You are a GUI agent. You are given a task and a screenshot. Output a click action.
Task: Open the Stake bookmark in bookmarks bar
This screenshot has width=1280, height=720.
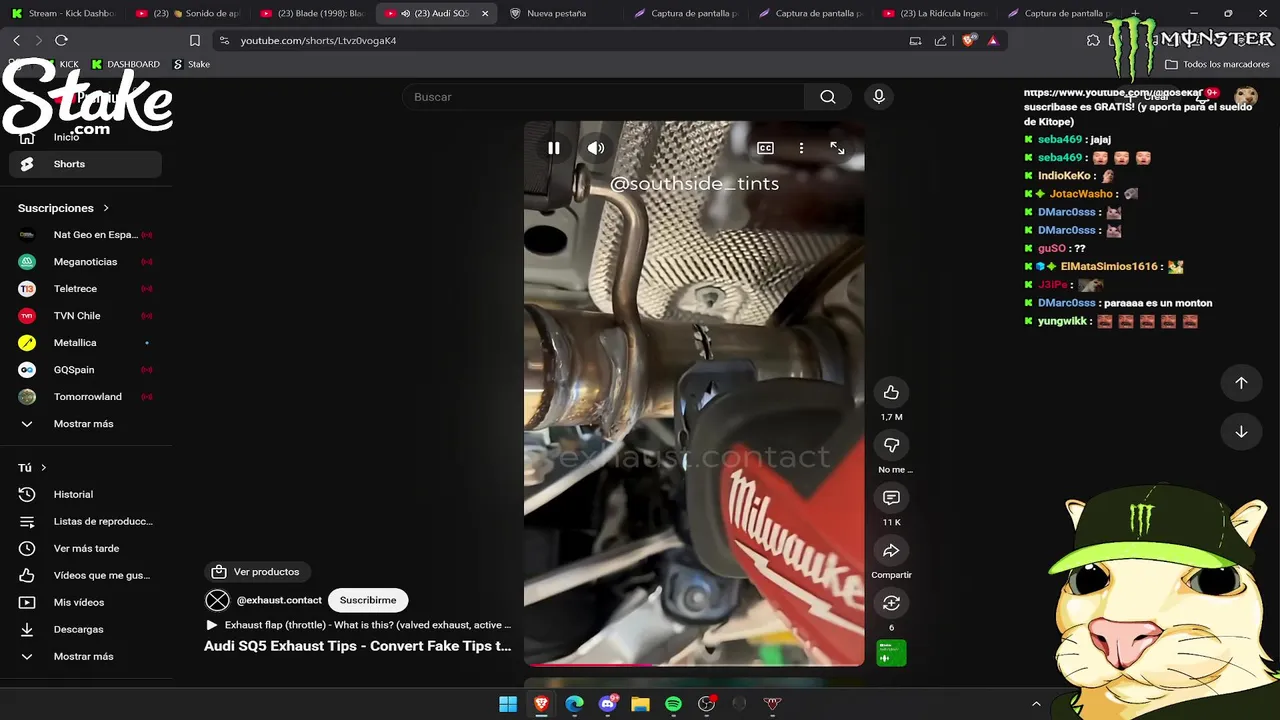pyautogui.click(x=192, y=64)
